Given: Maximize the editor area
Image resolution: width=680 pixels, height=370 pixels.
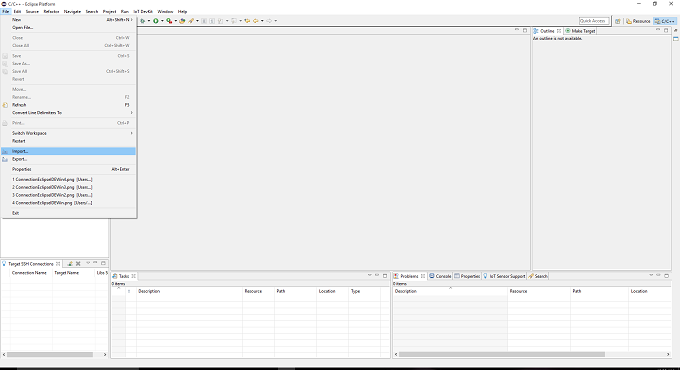Looking at the screenshot, I should coord(525,30).
